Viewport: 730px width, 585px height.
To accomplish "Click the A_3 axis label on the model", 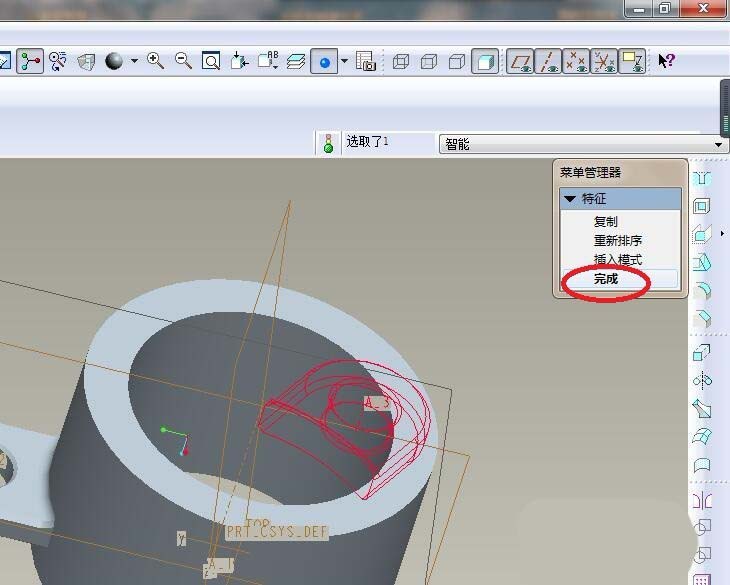I will pos(377,403).
